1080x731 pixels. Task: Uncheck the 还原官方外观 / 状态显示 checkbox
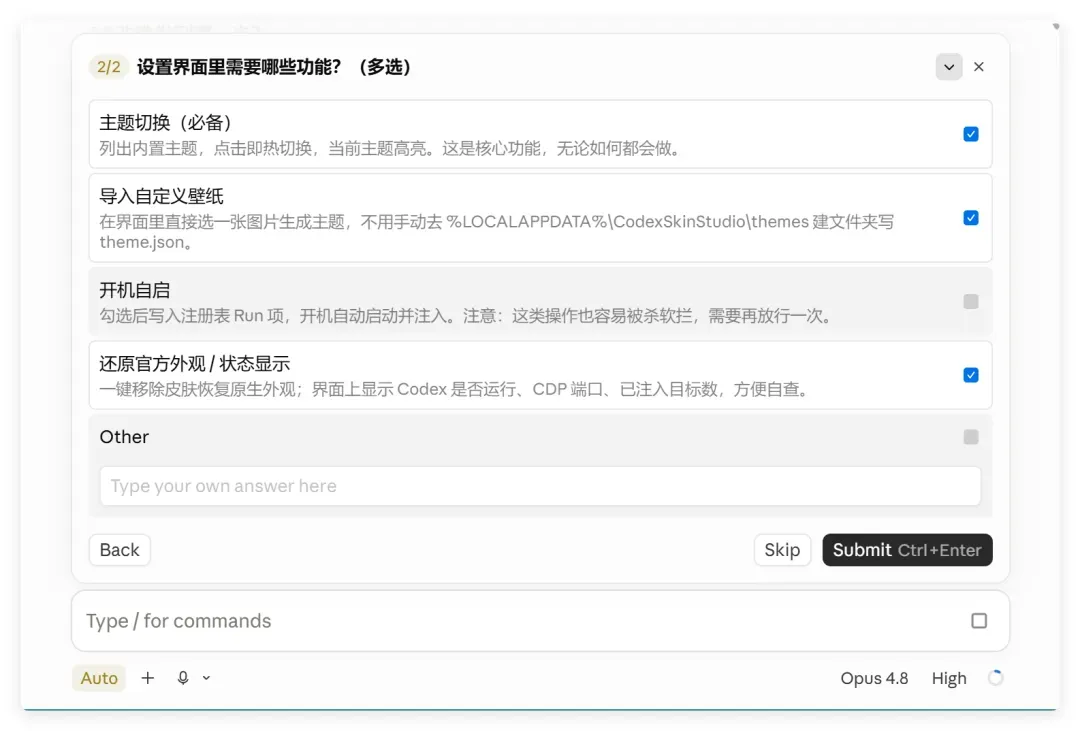pos(970,375)
